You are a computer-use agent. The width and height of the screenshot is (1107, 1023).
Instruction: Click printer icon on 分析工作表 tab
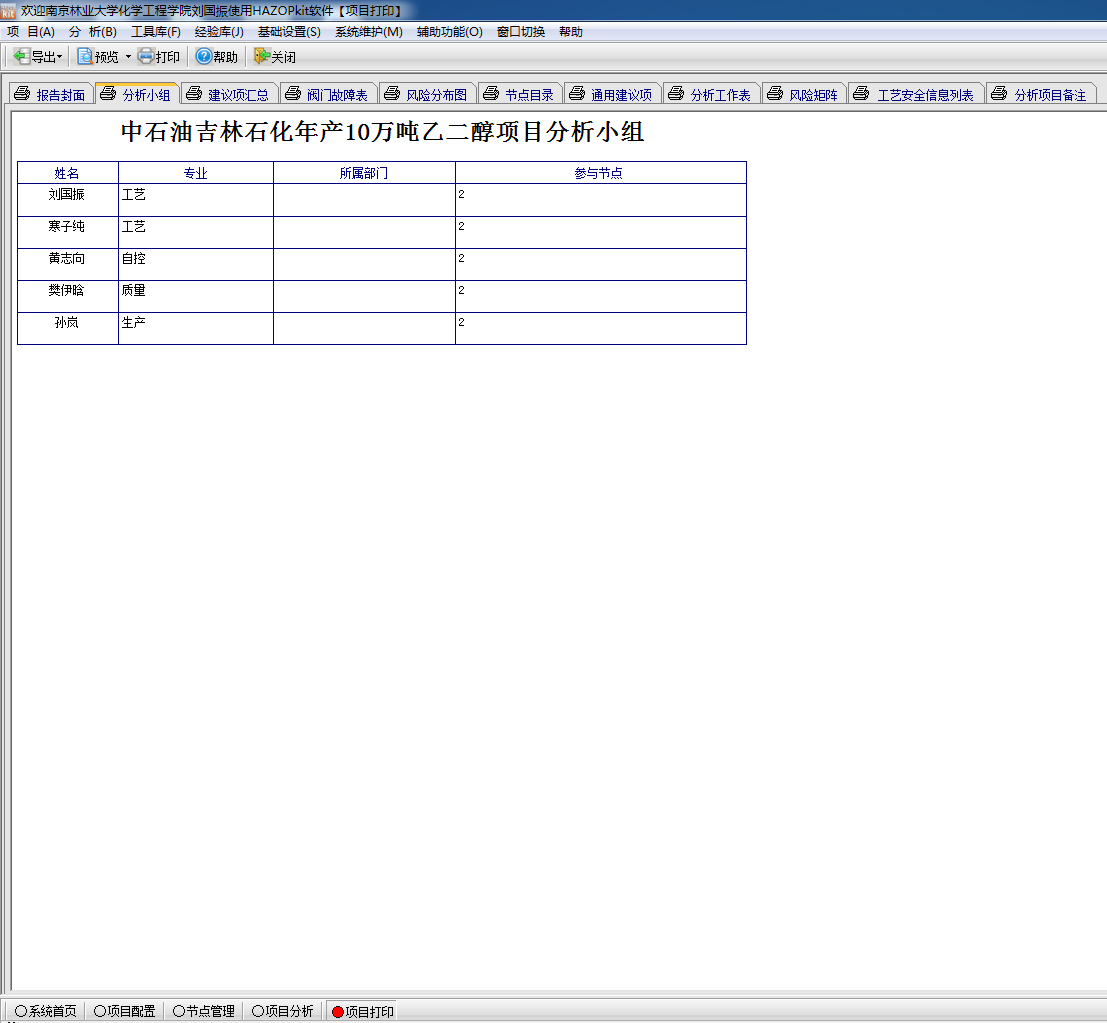676,94
